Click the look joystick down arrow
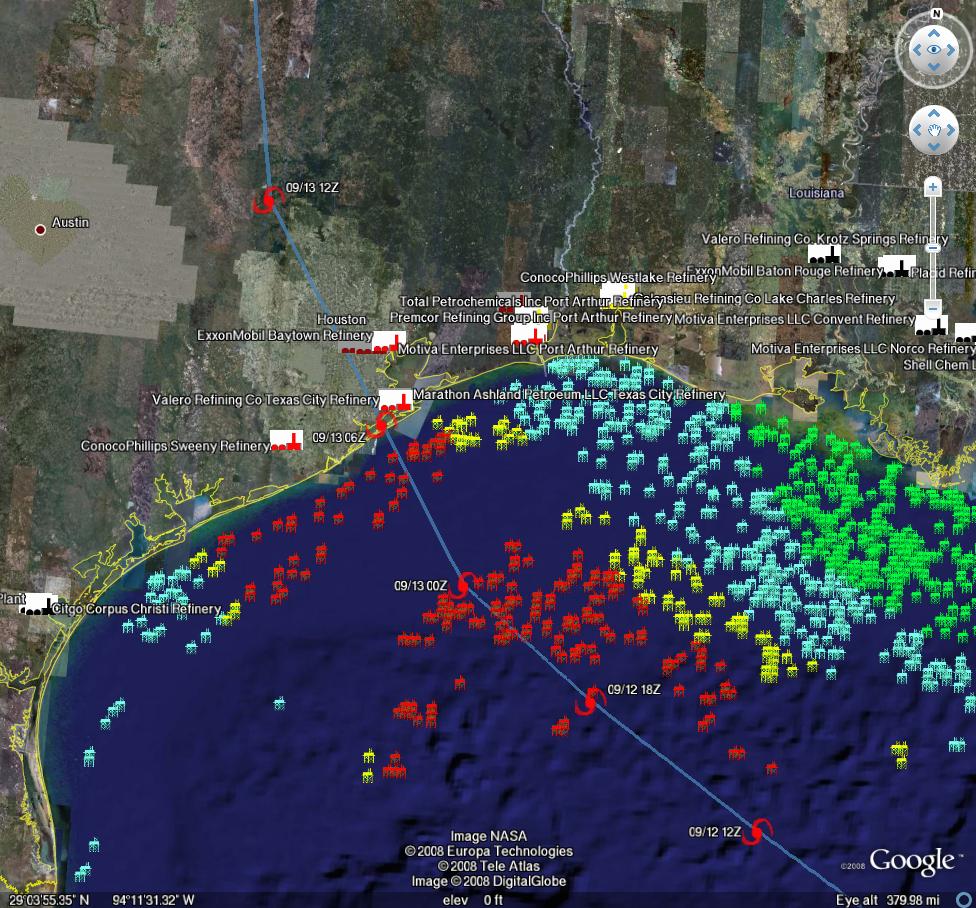The width and height of the screenshot is (976, 908). click(934, 67)
